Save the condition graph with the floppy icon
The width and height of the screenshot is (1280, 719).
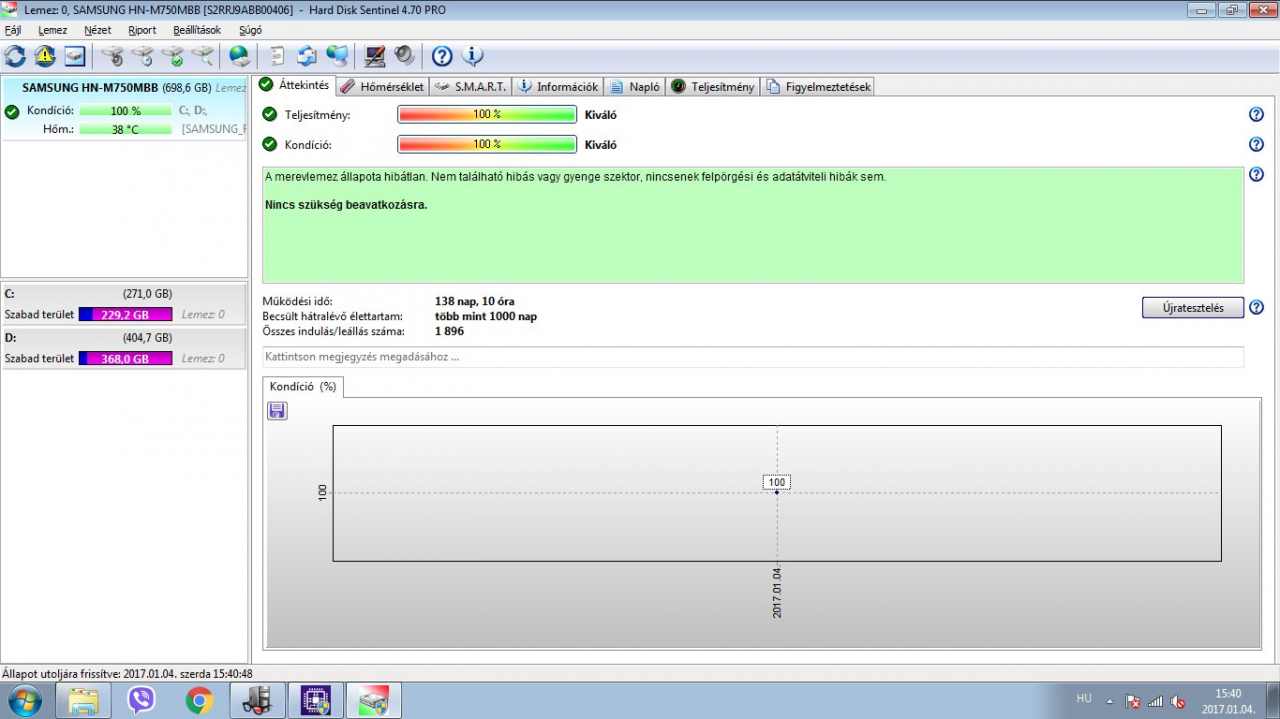click(277, 410)
